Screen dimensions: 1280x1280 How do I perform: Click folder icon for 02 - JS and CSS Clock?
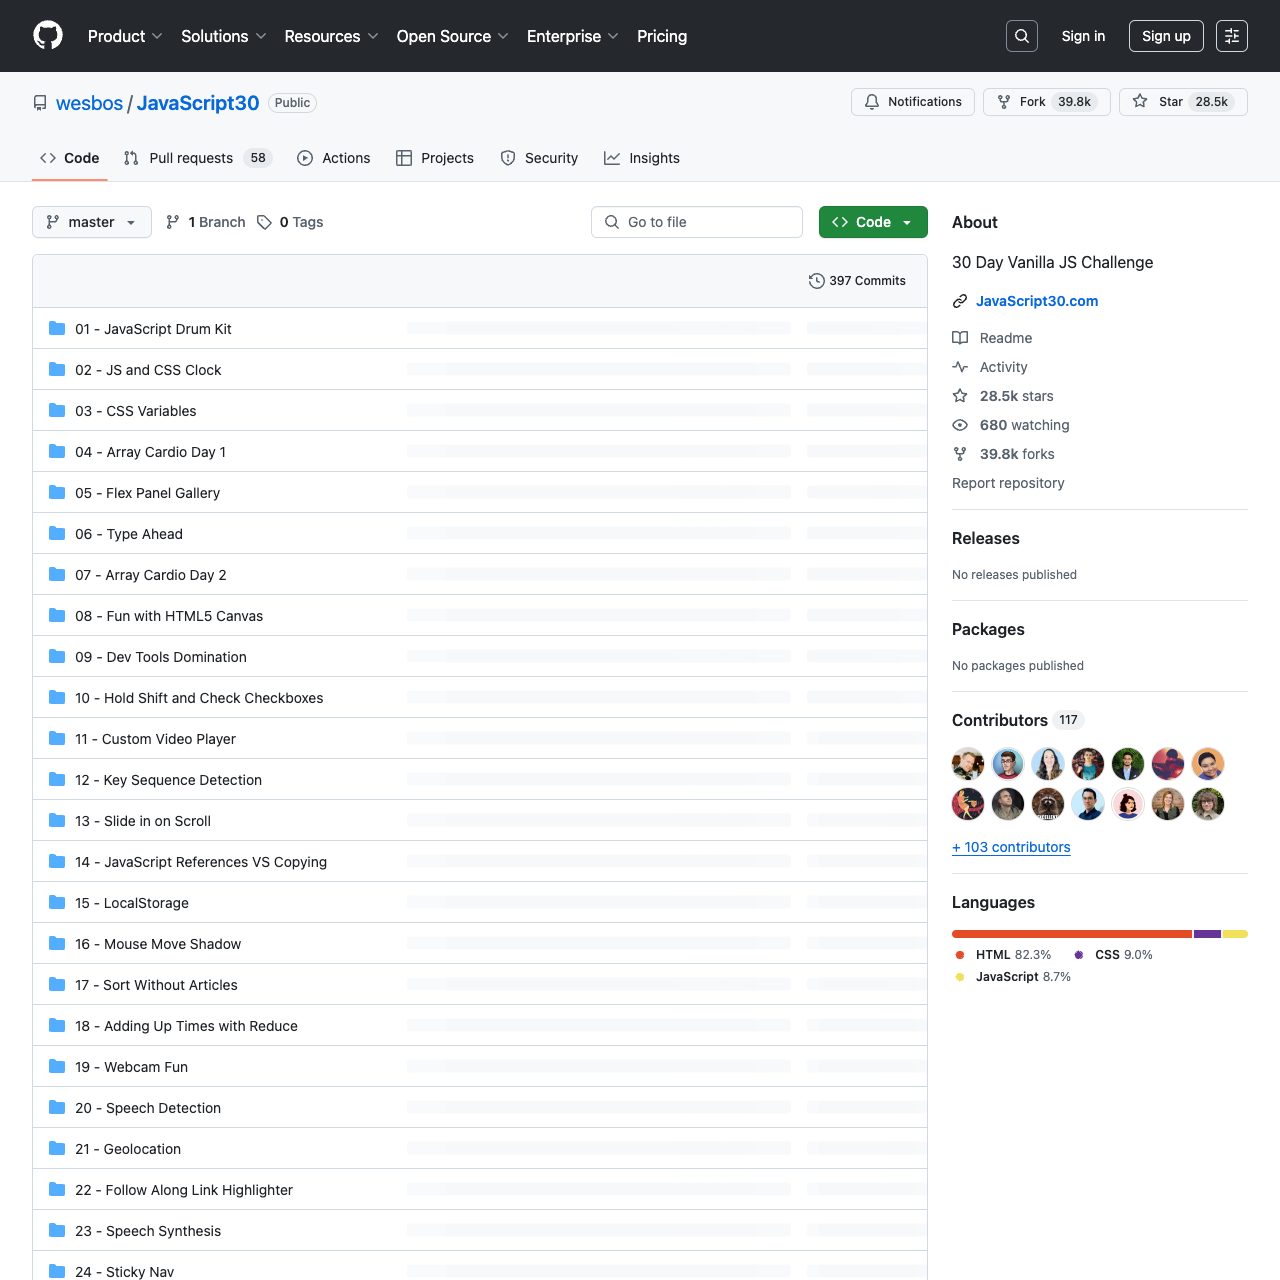pos(57,369)
